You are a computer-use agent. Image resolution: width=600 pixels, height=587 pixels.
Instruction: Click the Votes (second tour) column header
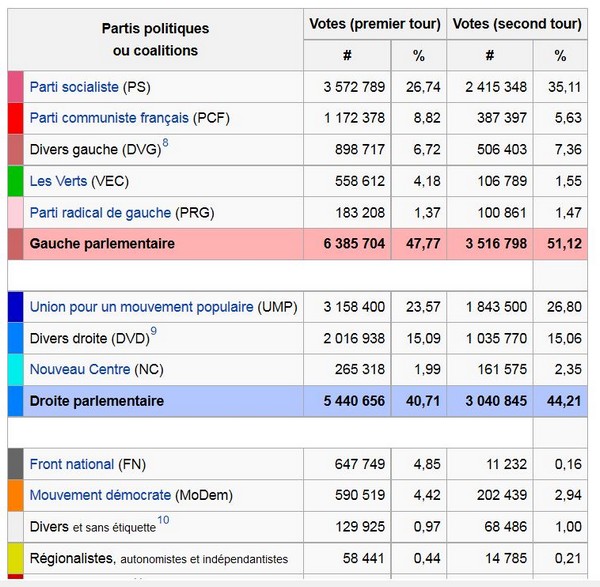(516, 24)
